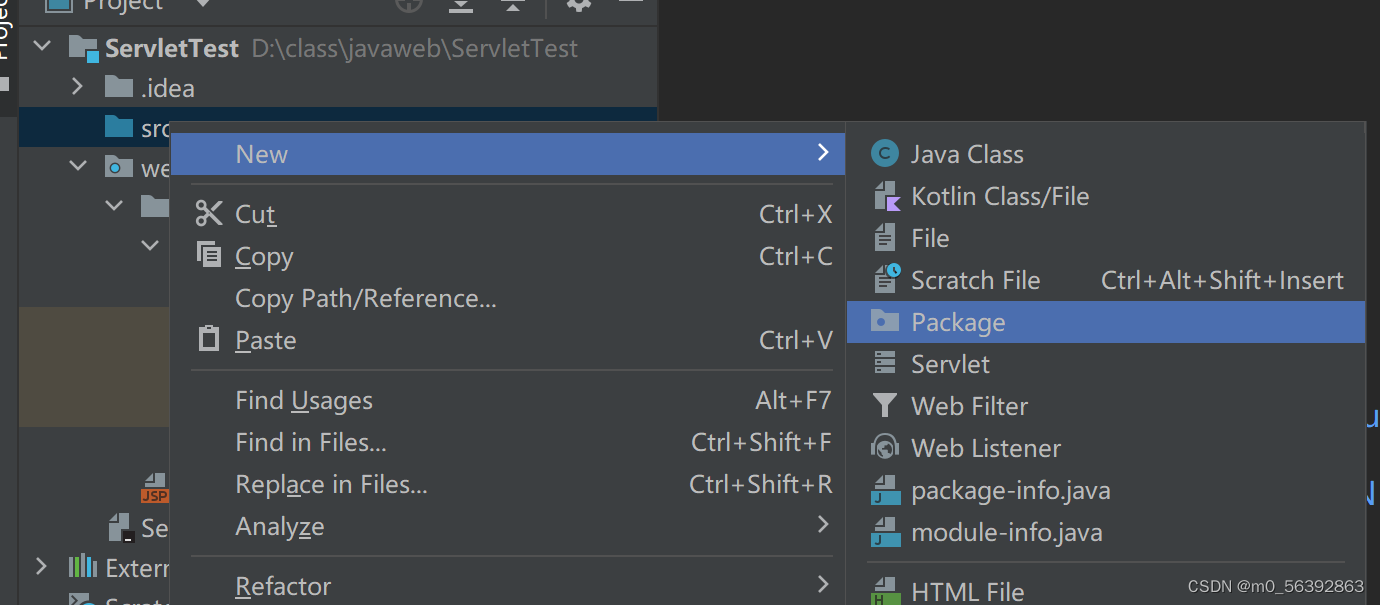The height and width of the screenshot is (605, 1380).
Task: Click the Paste clipboard icon
Action: (209, 339)
